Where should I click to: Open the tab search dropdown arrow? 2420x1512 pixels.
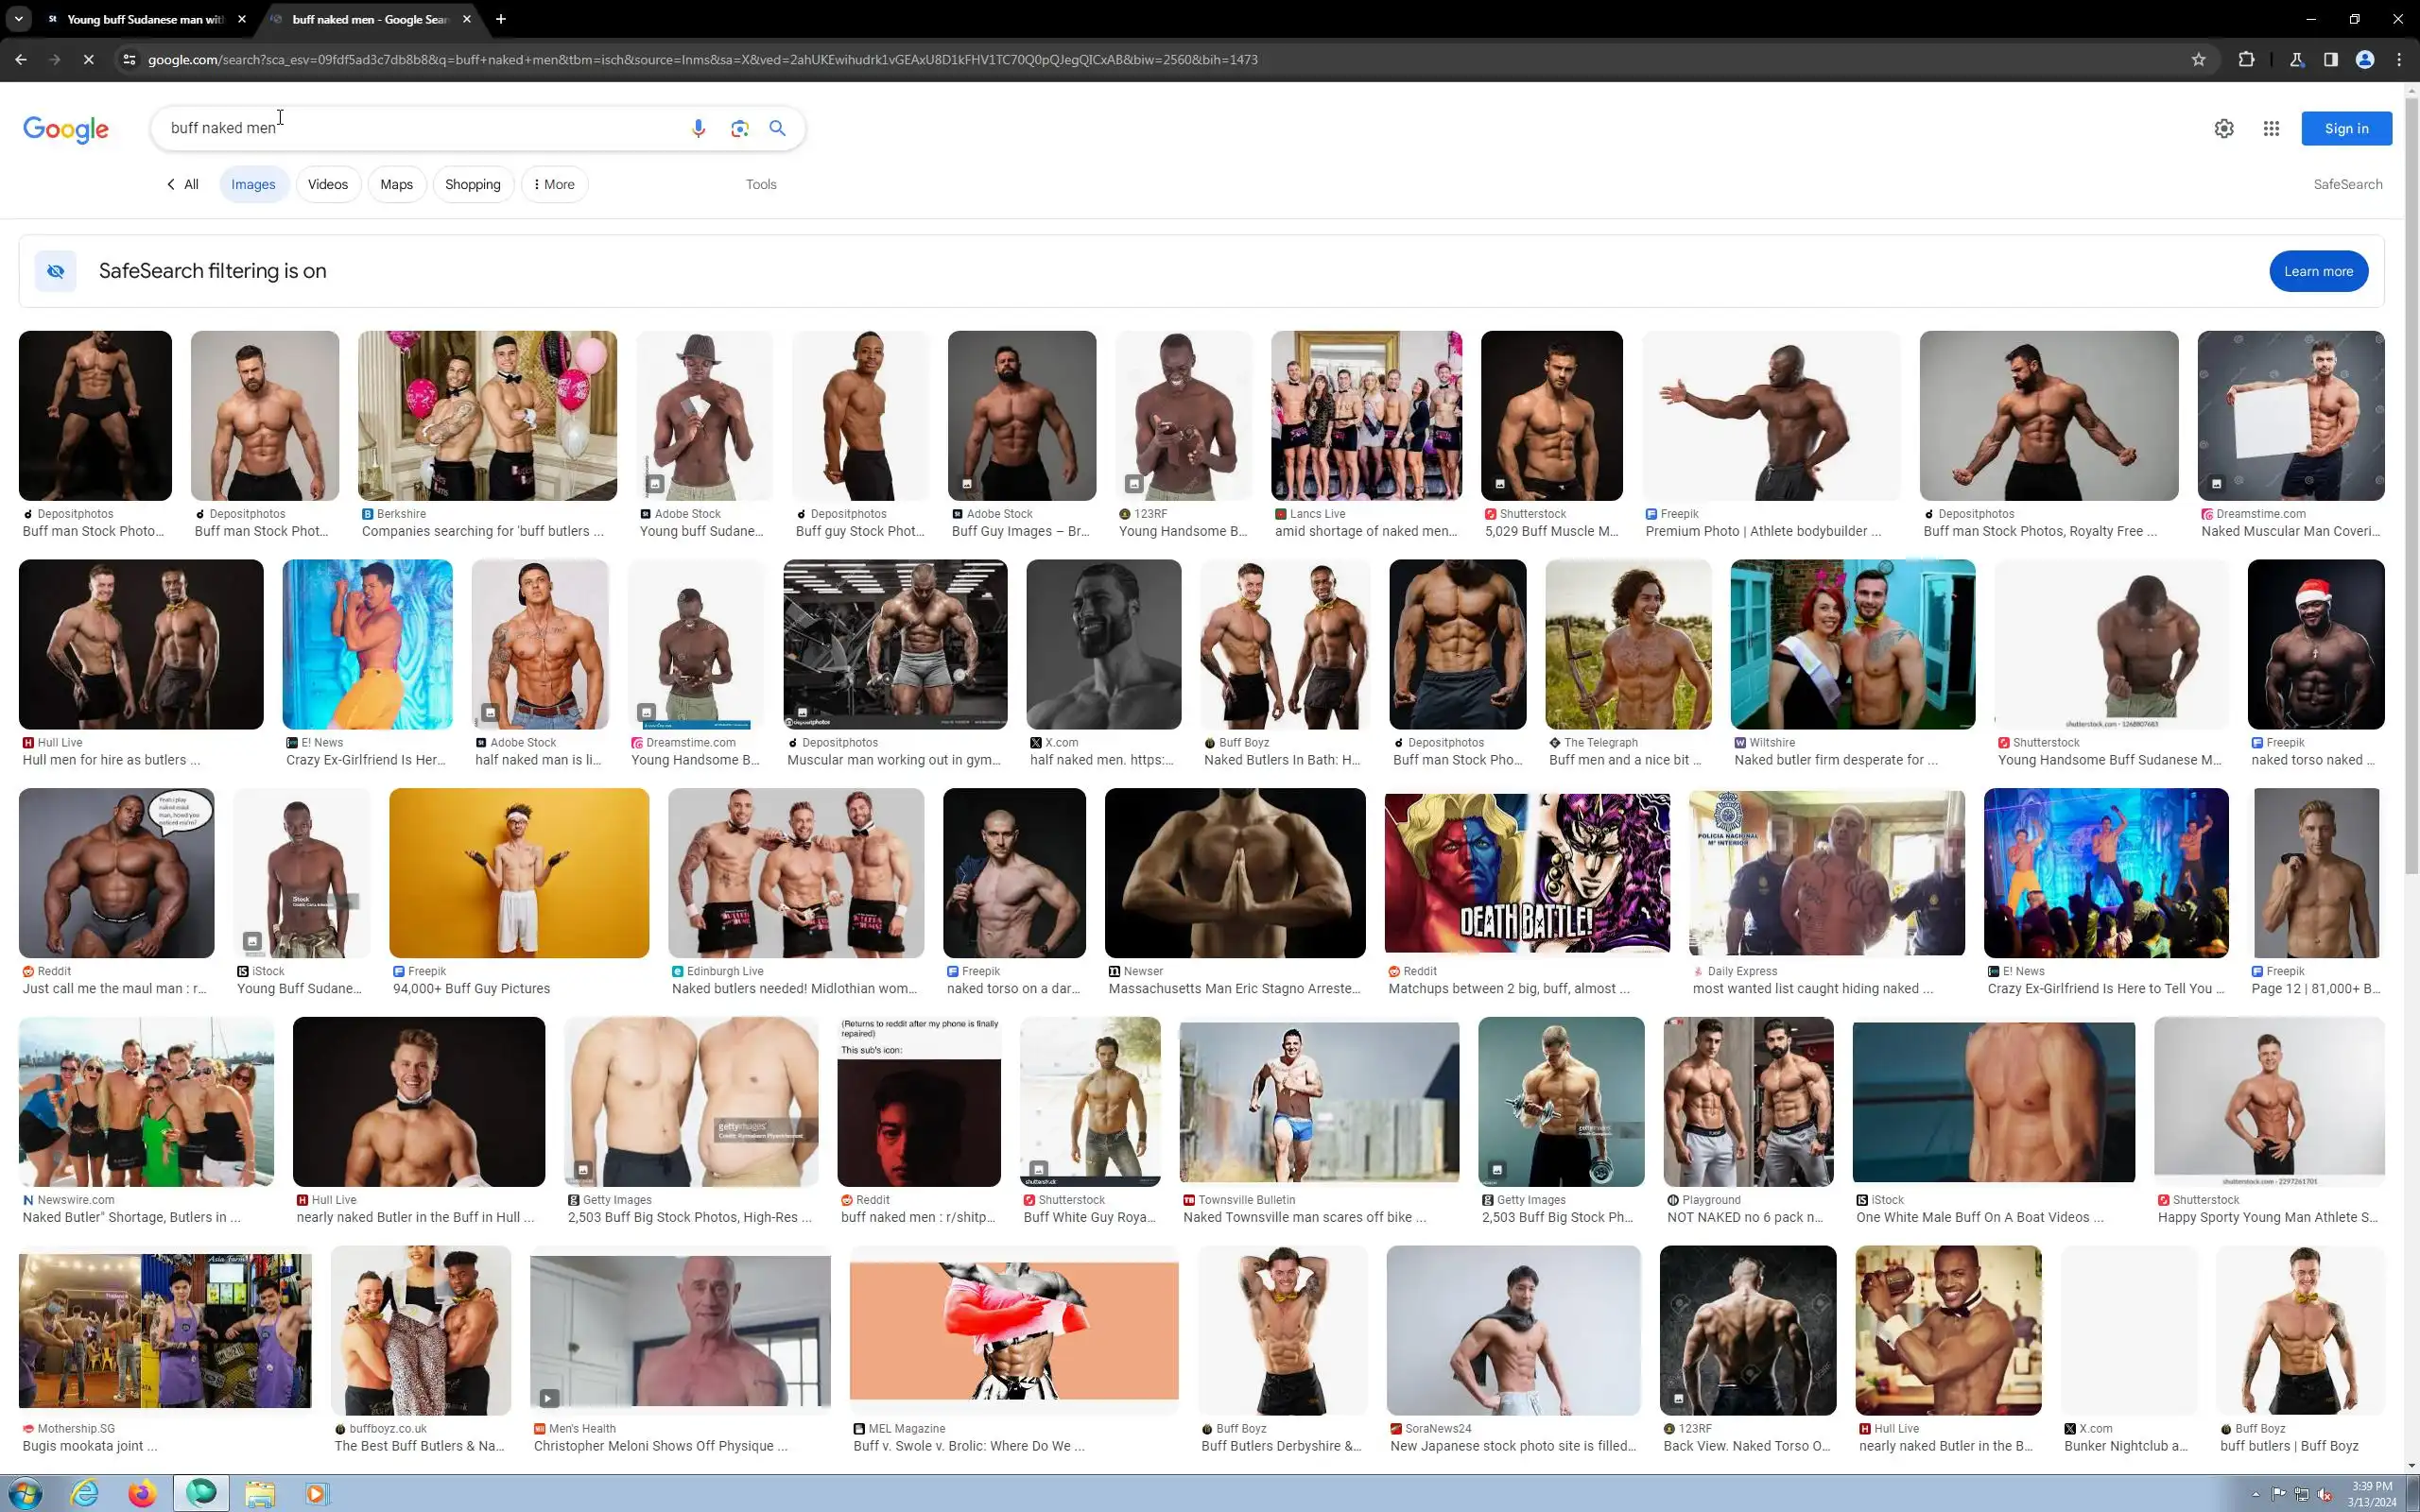tap(18, 19)
